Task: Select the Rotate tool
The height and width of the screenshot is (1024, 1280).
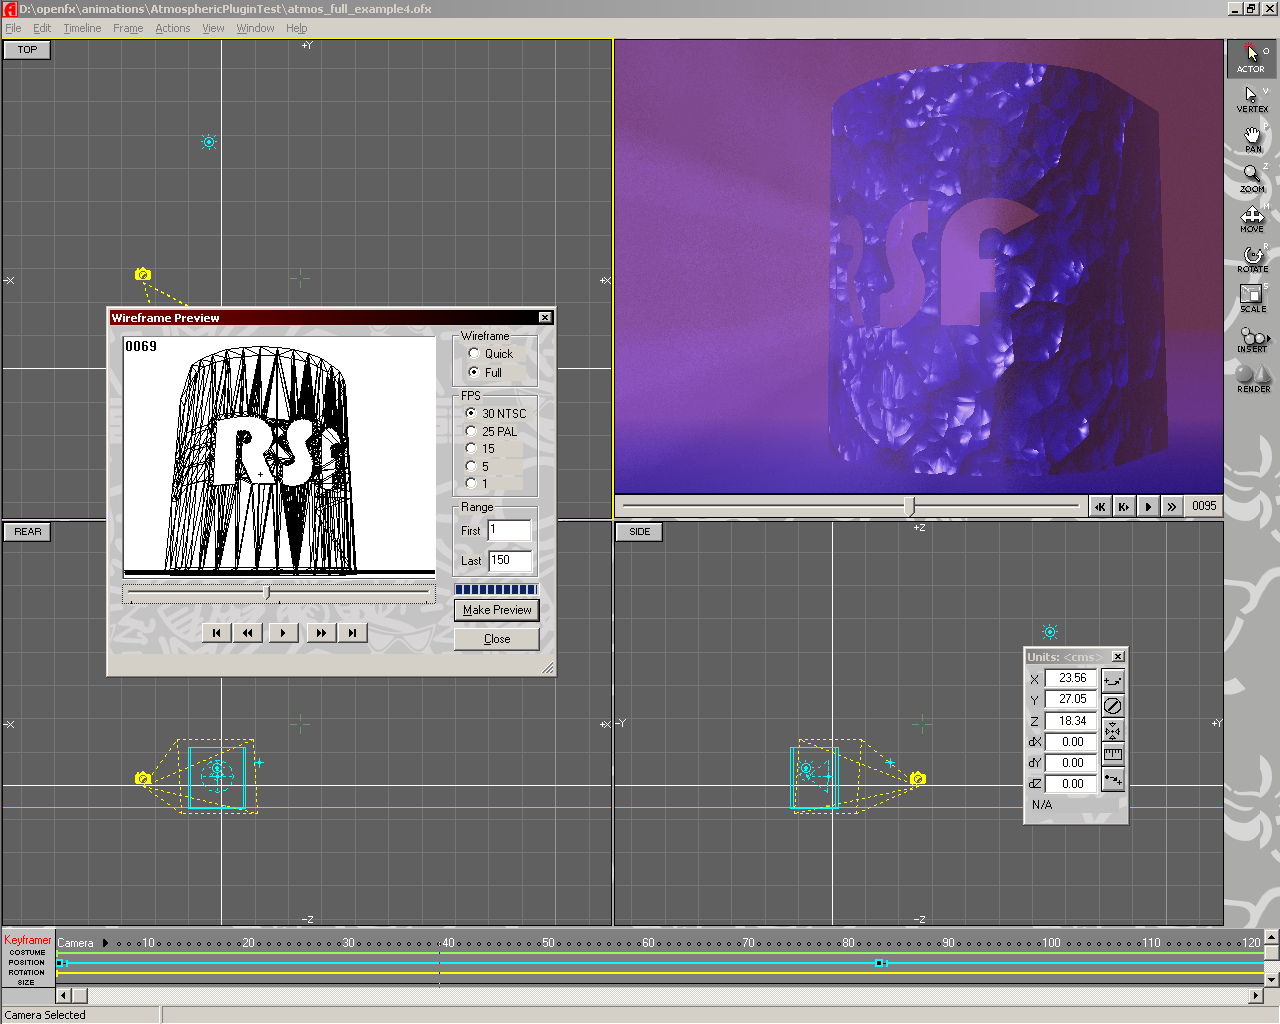Action: point(1251,258)
